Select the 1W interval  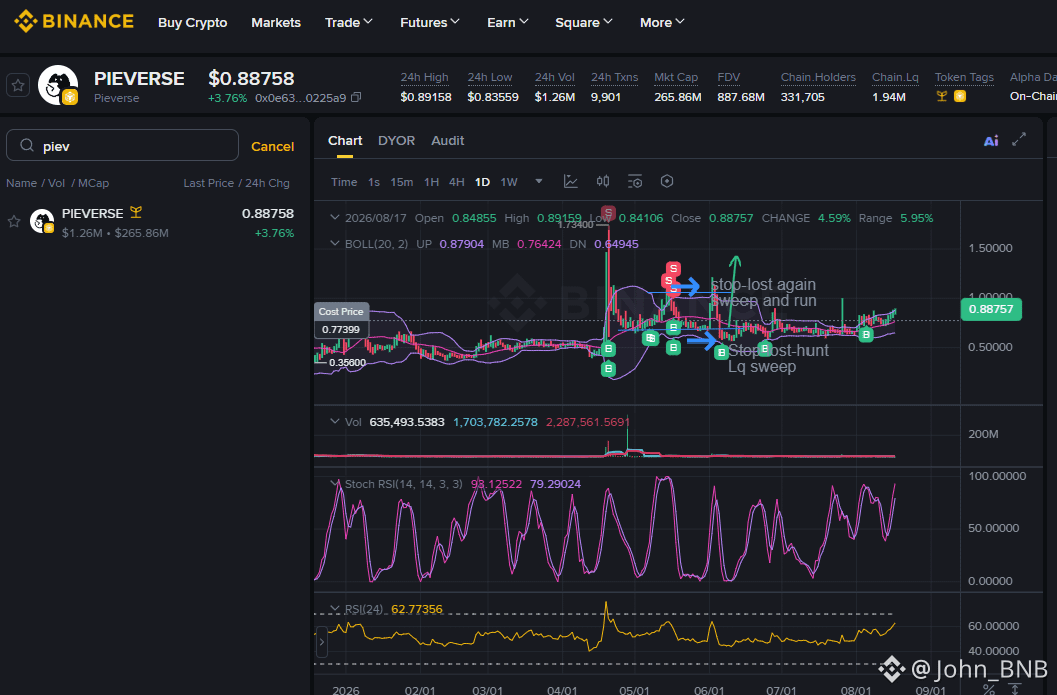pos(509,182)
